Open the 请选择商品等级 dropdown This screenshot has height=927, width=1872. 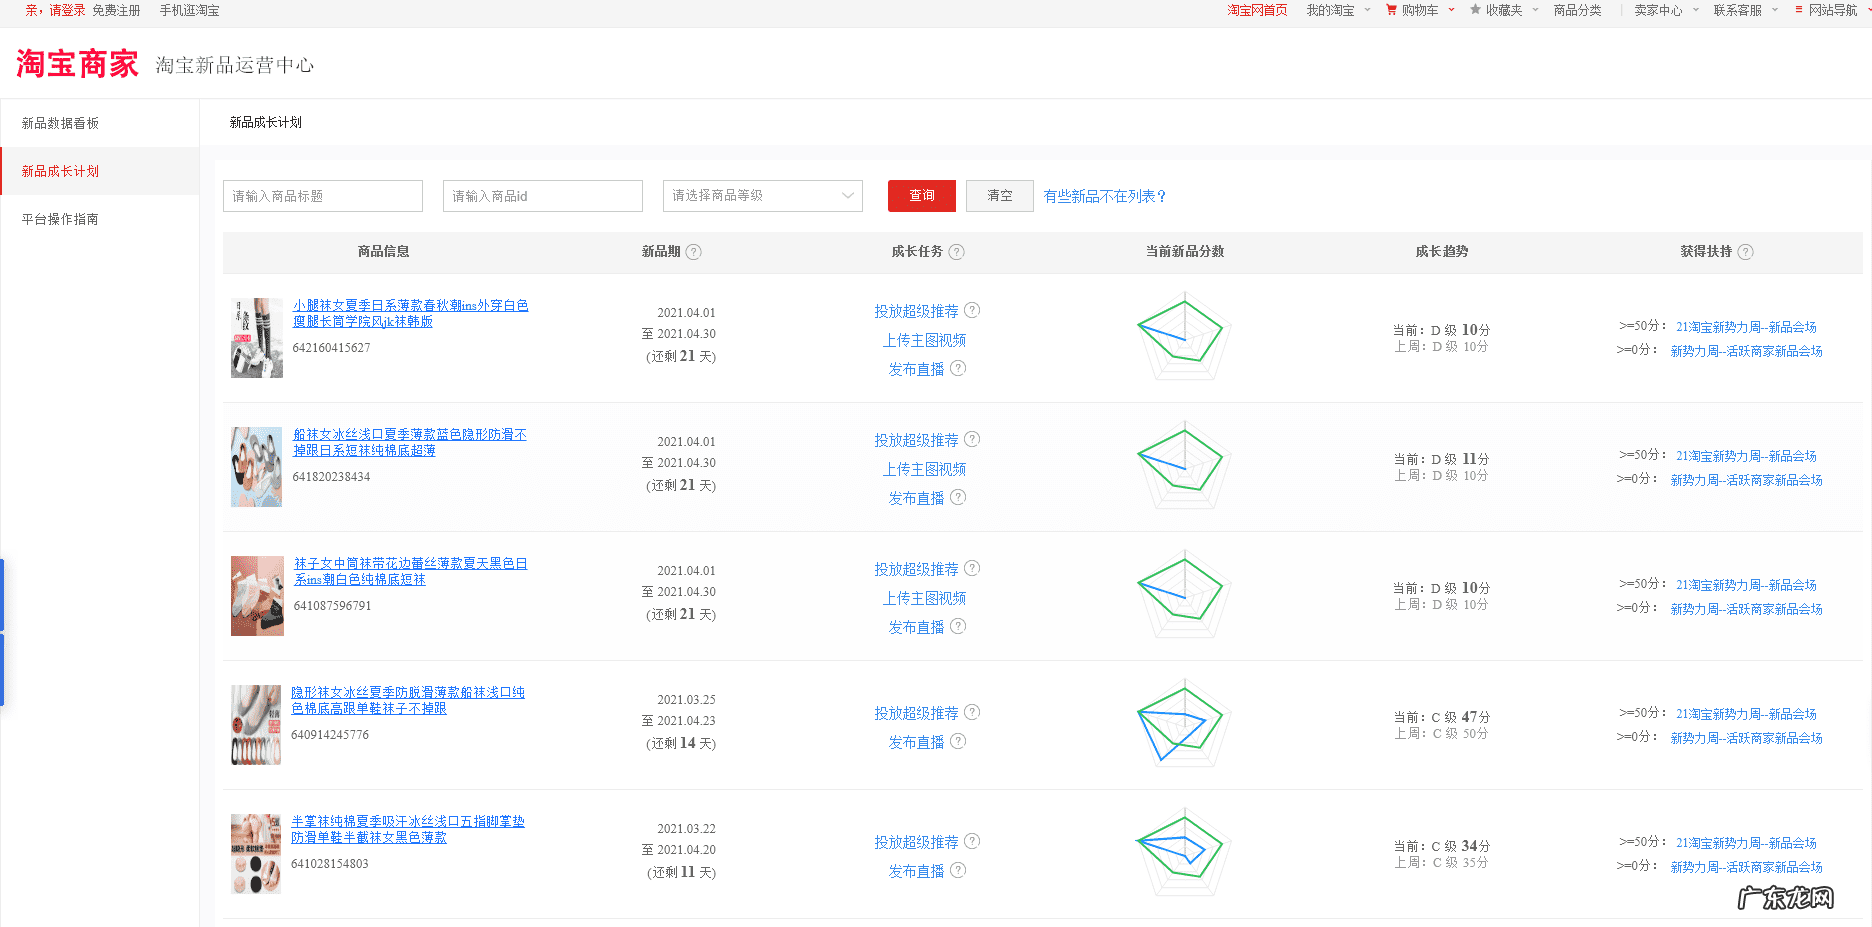tap(762, 196)
